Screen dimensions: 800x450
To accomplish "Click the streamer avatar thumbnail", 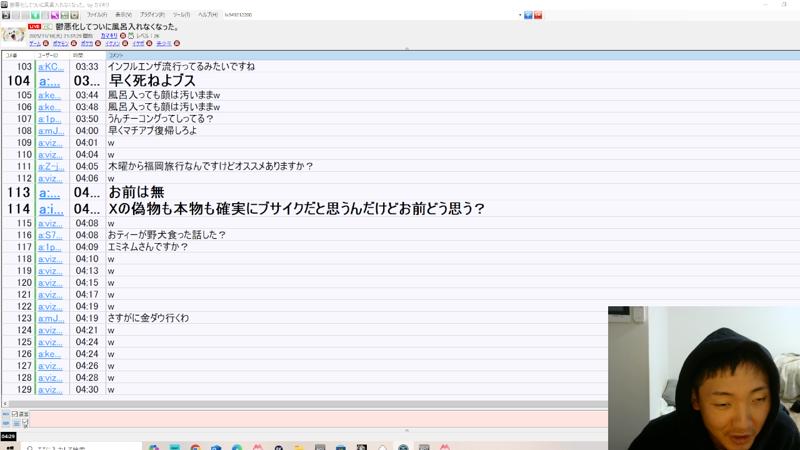I will point(13,35).
